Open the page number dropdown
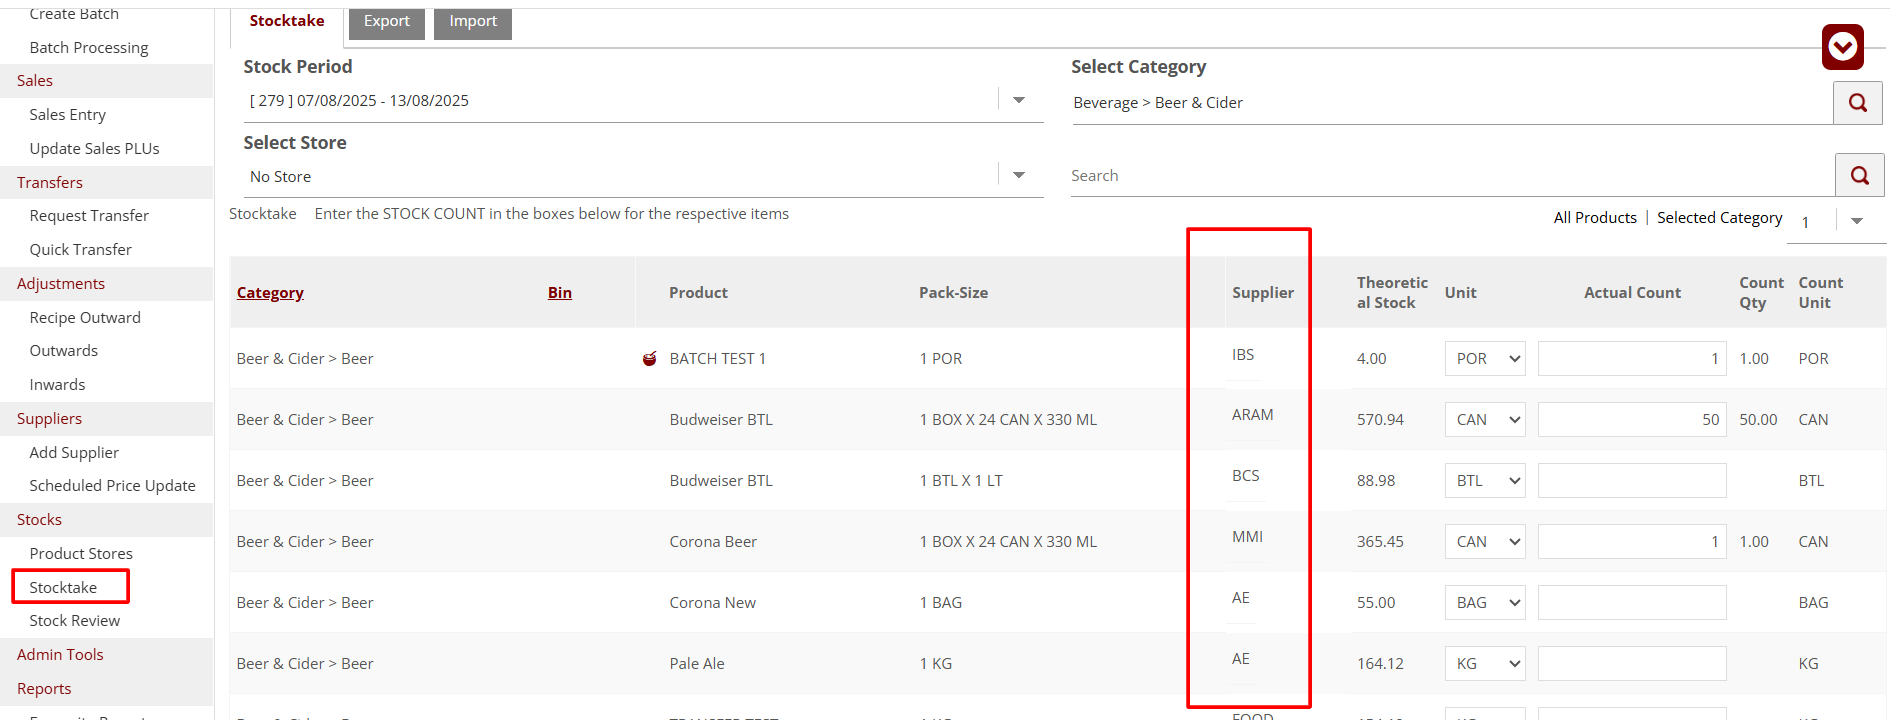The width and height of the screenshot is (1890, 720). coord(1856,221)
